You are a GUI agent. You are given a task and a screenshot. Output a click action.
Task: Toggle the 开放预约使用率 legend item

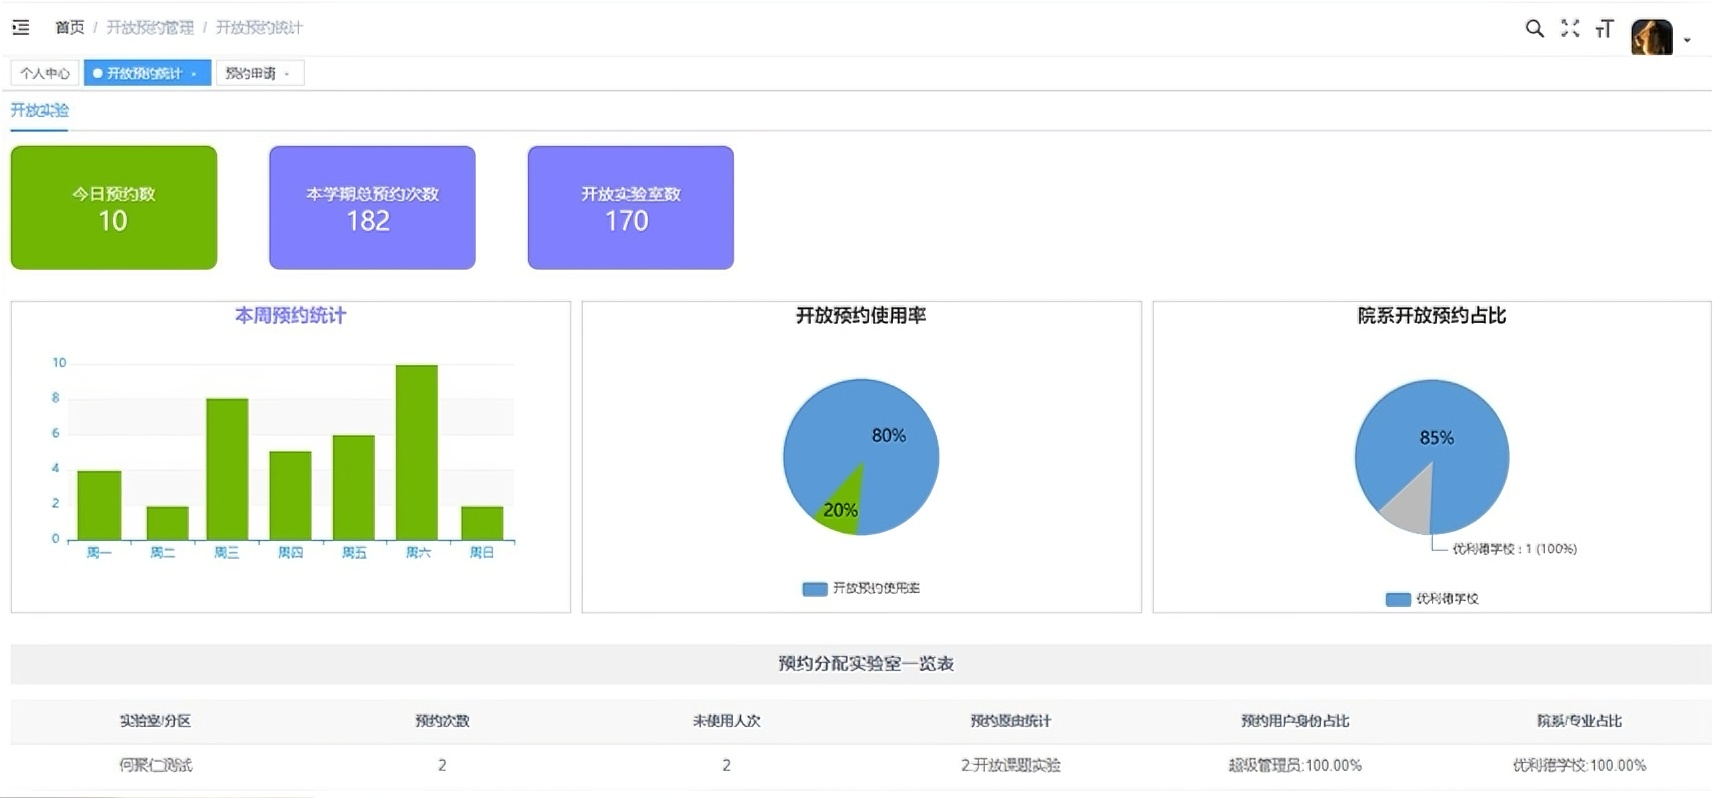click(x=861, y=589)
